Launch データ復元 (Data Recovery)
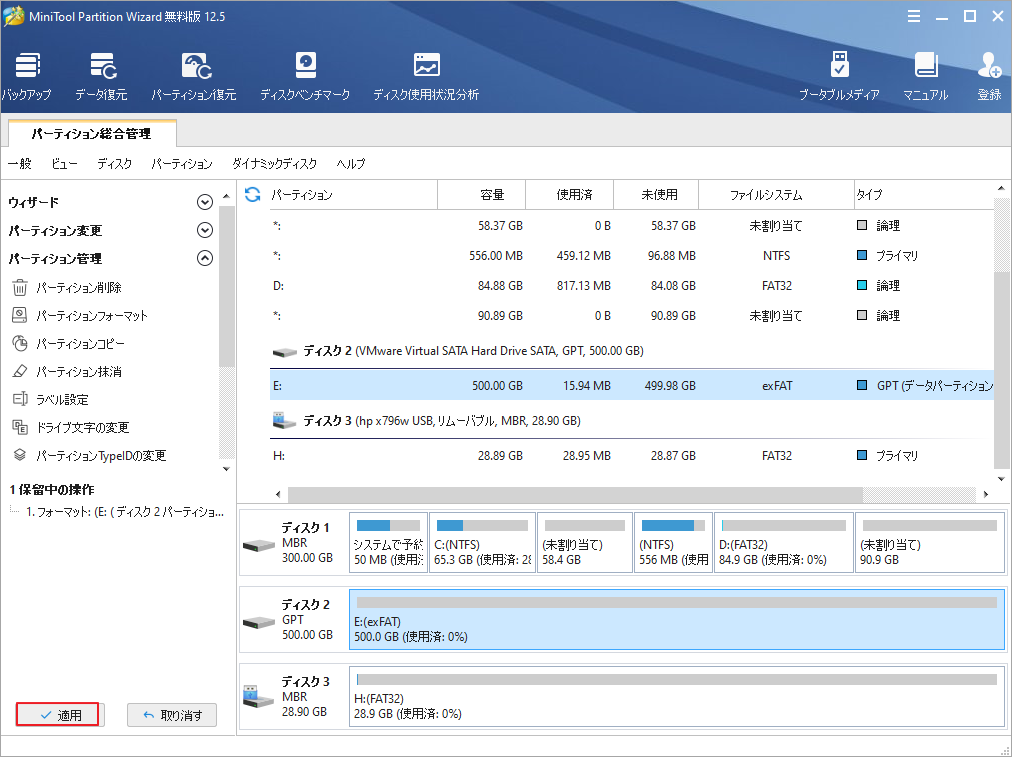The image size is (1012, 757). (x=101, y=77)
